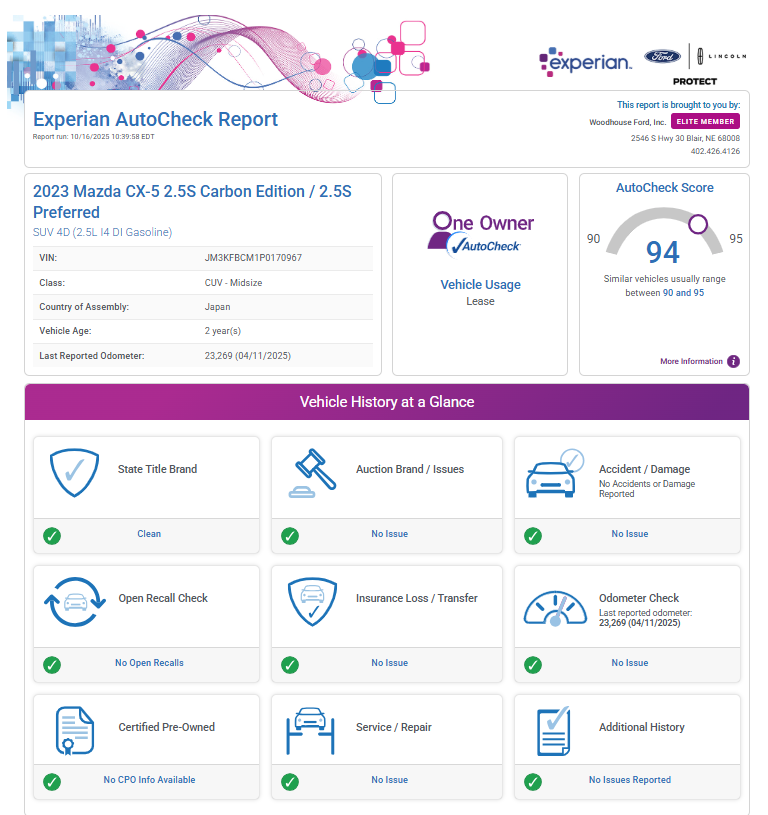Click the Insurance Loss / Transfer shield icon
768x815 pixels.
(311, 602)
